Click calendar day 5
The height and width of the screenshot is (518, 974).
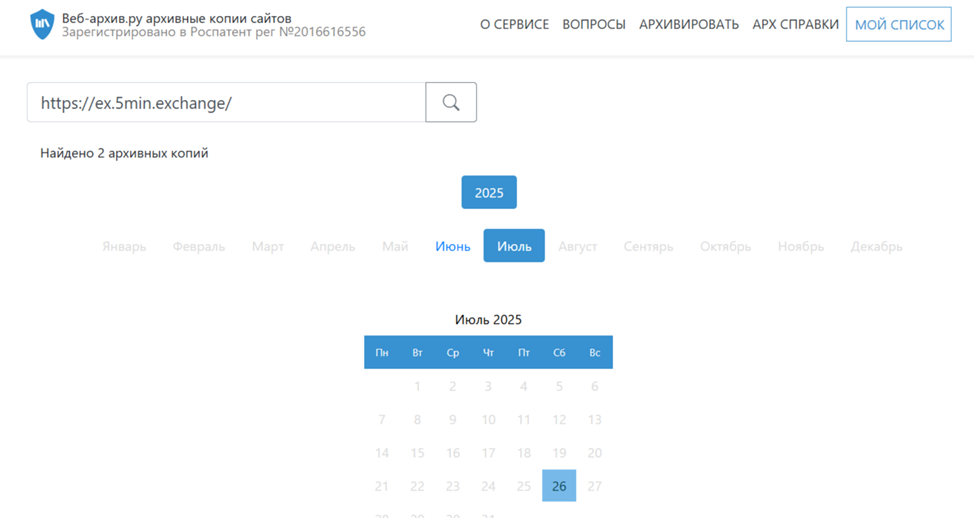point(559,386)
